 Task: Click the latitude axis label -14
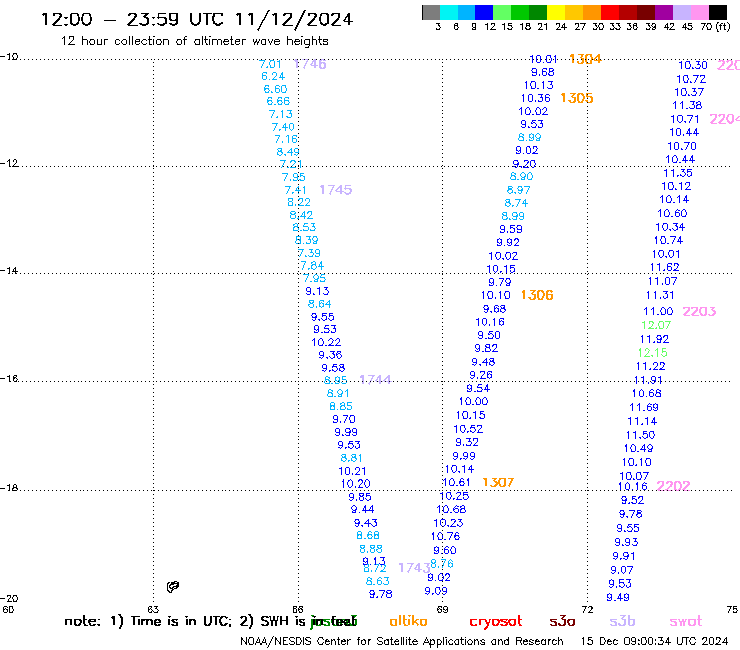(9, 270)
